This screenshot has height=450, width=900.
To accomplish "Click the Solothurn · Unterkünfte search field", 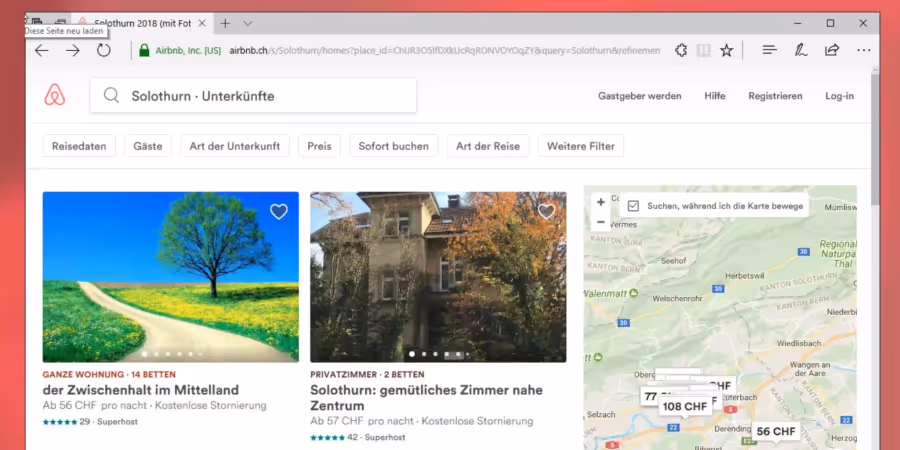I will pyautogui.click(x=253, y=95).
